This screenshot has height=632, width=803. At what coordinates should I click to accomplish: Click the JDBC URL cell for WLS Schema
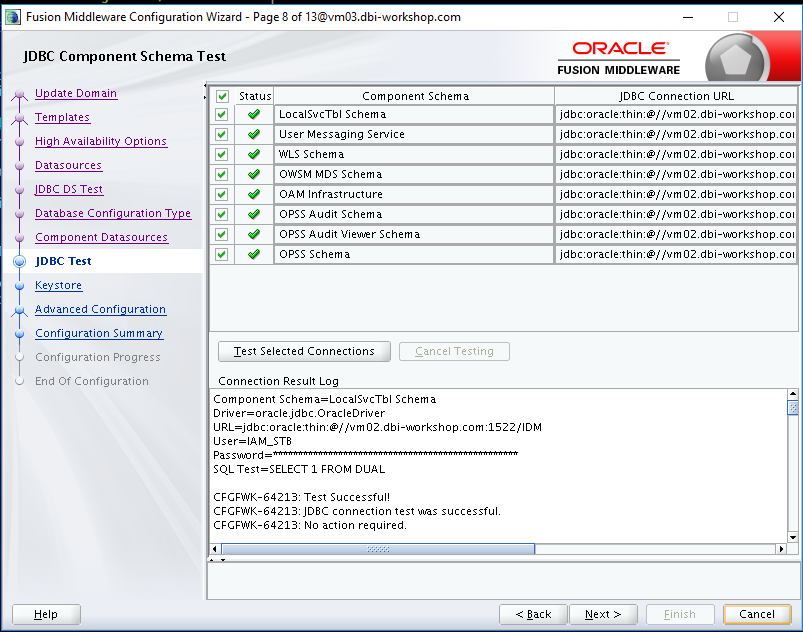pos(676,154)
